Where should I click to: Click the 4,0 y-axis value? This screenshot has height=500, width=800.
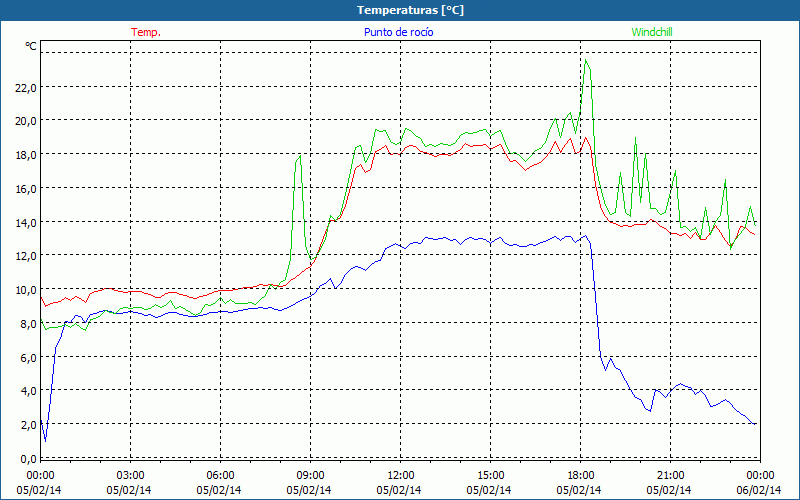pos(28,391)
